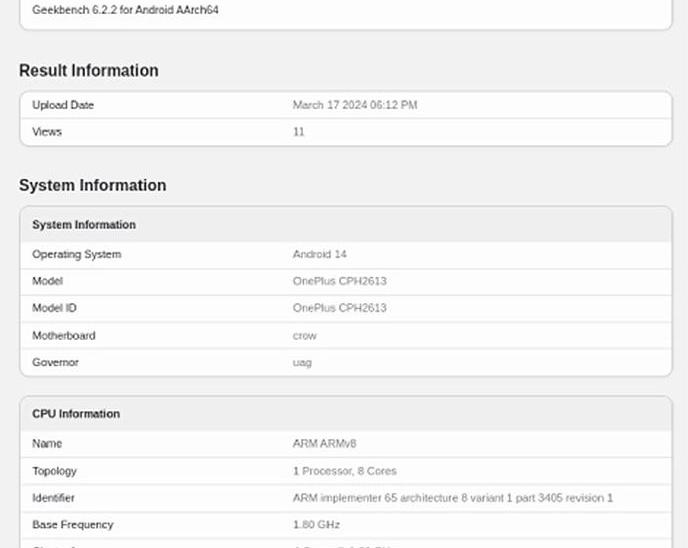The height and width of the screenshot is (548, 688).
Task: Select the Android 14 value
Action: tap(320, 254)
